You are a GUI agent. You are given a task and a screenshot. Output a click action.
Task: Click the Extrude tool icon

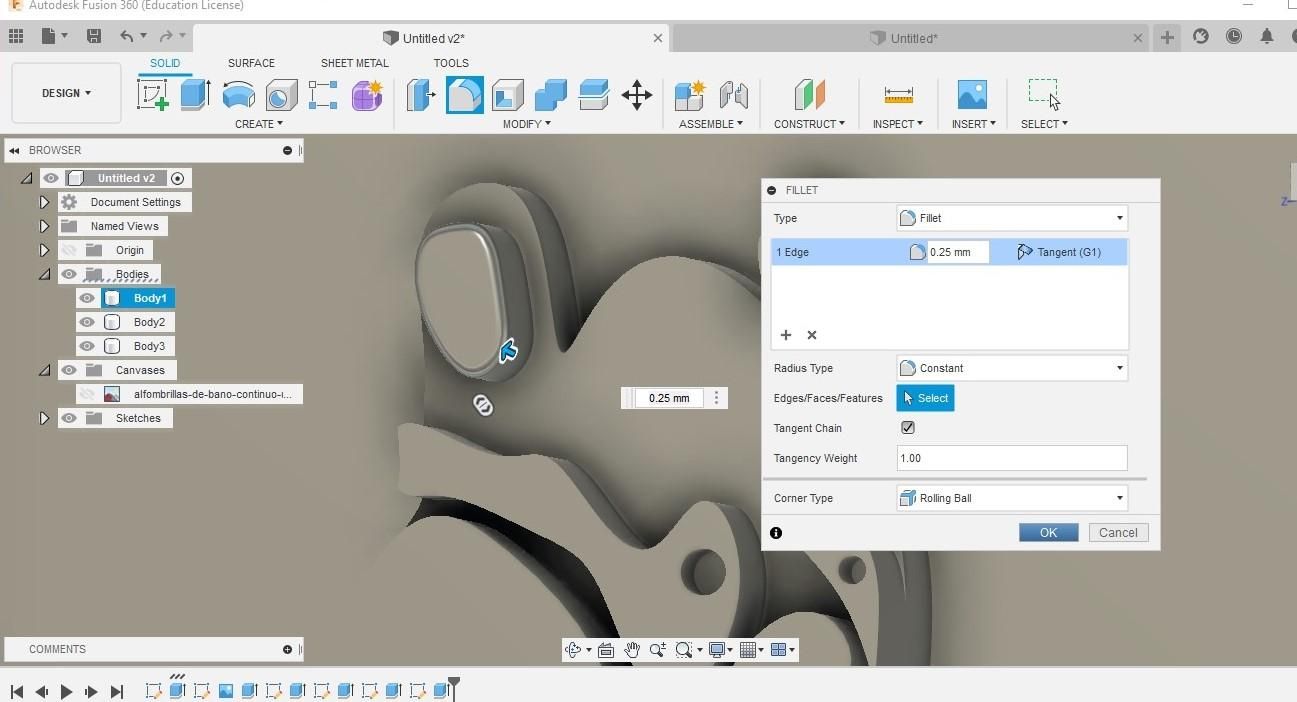coord(195,95)
